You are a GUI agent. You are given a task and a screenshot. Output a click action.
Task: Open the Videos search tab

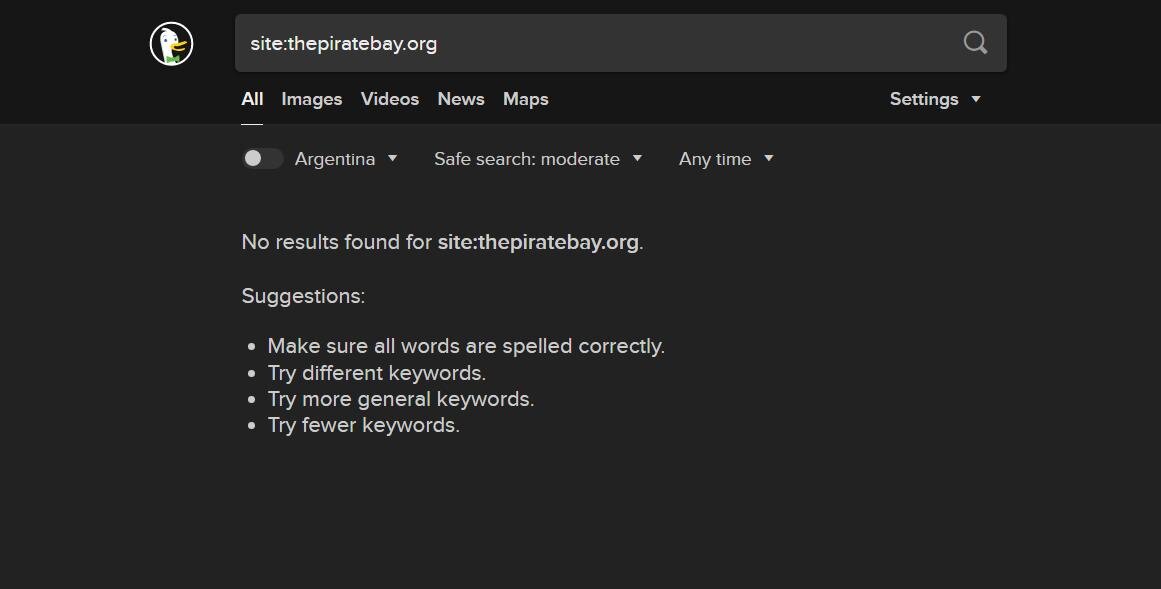click(x=389, y=99)
